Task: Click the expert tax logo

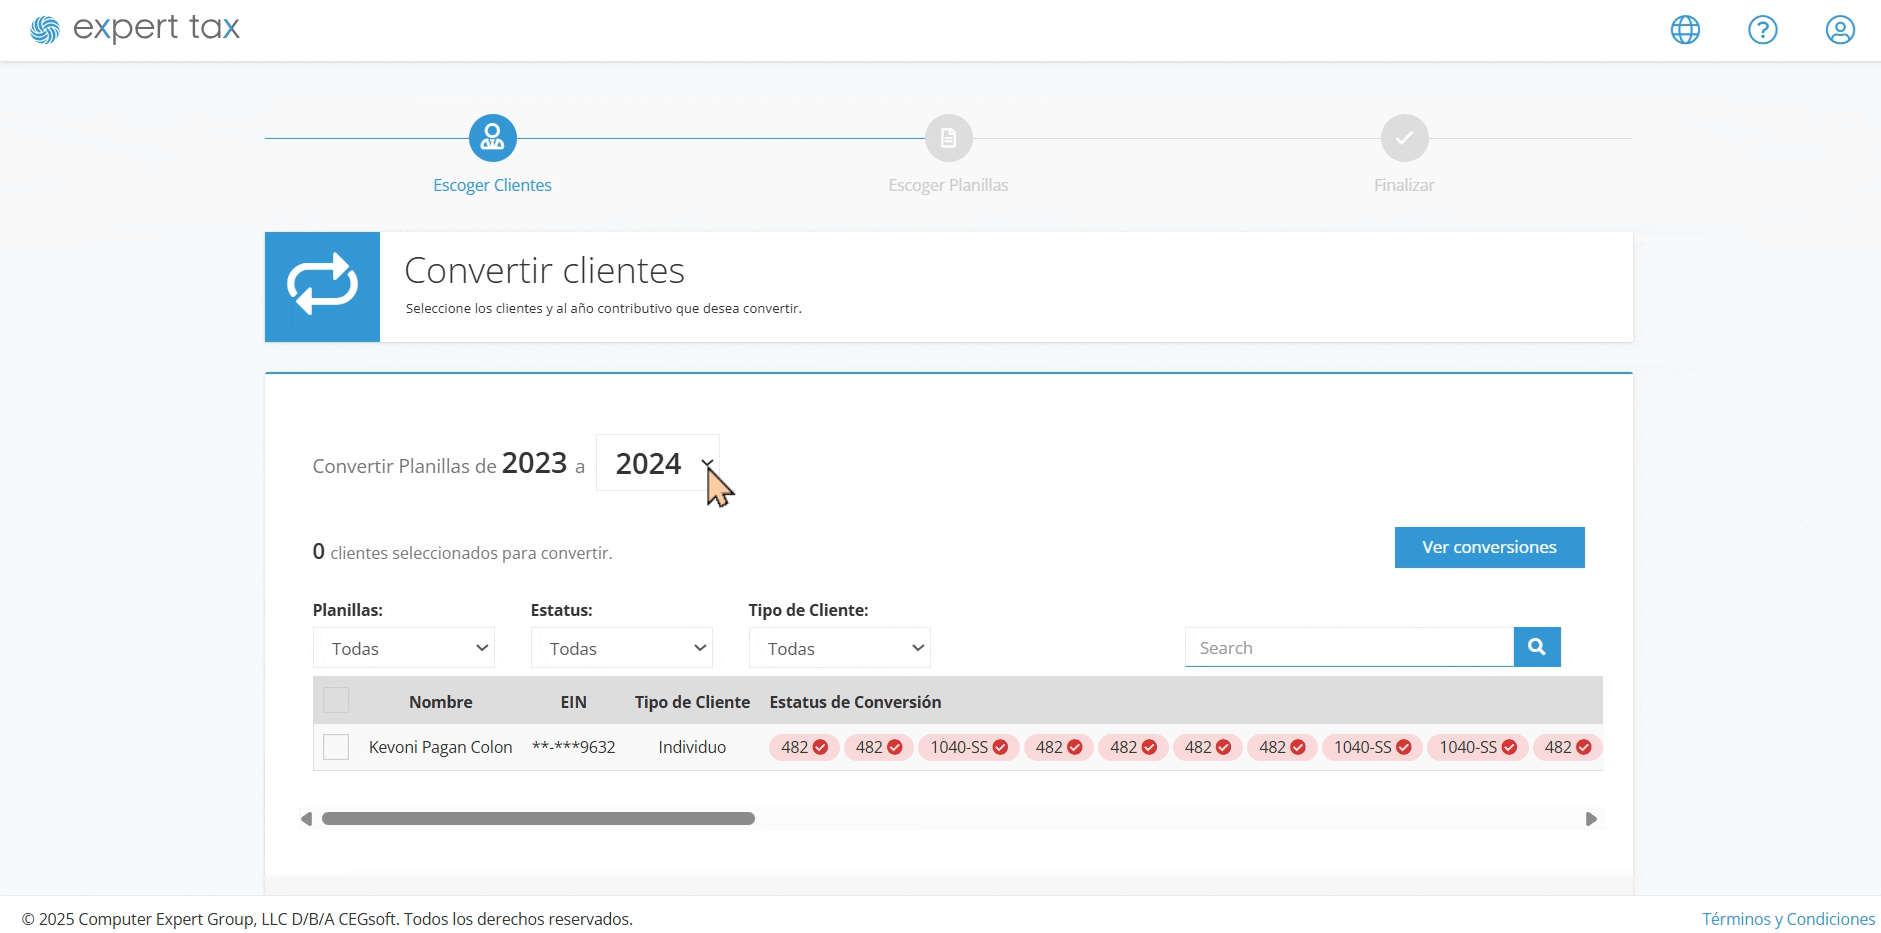Action: click(135, 29)
